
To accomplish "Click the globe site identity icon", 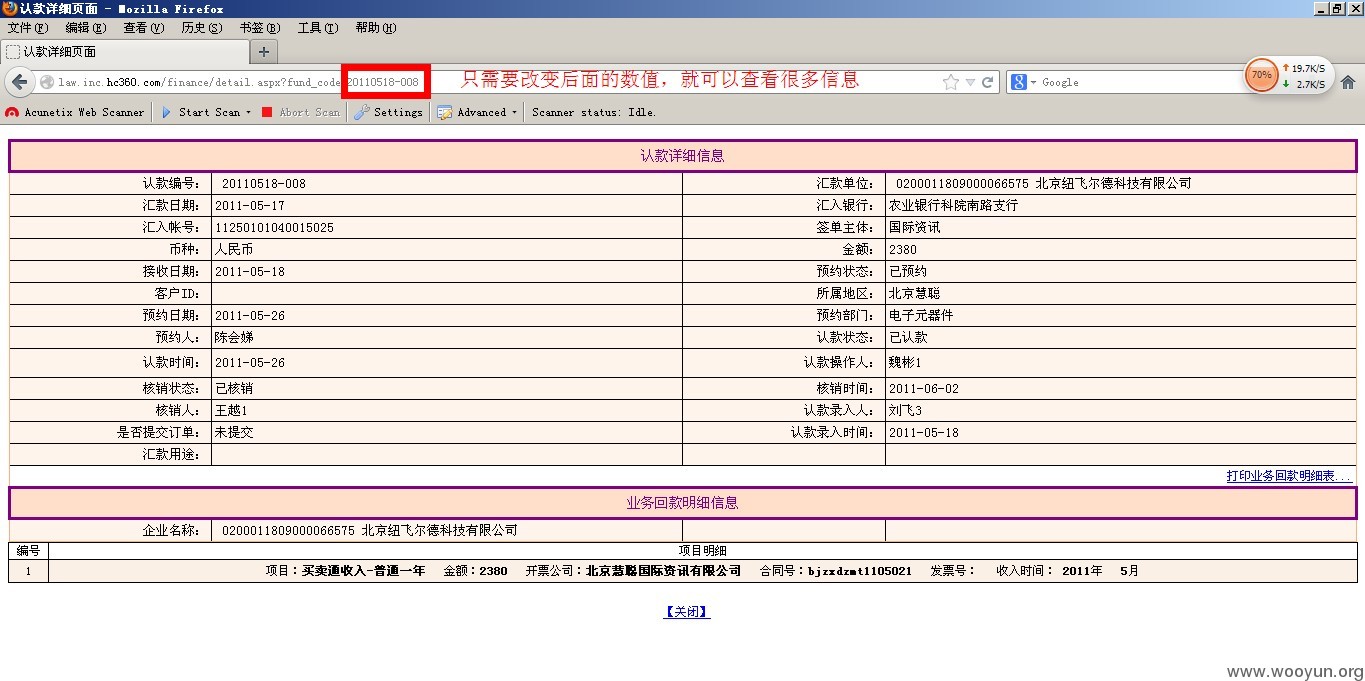I will [46, 82].
